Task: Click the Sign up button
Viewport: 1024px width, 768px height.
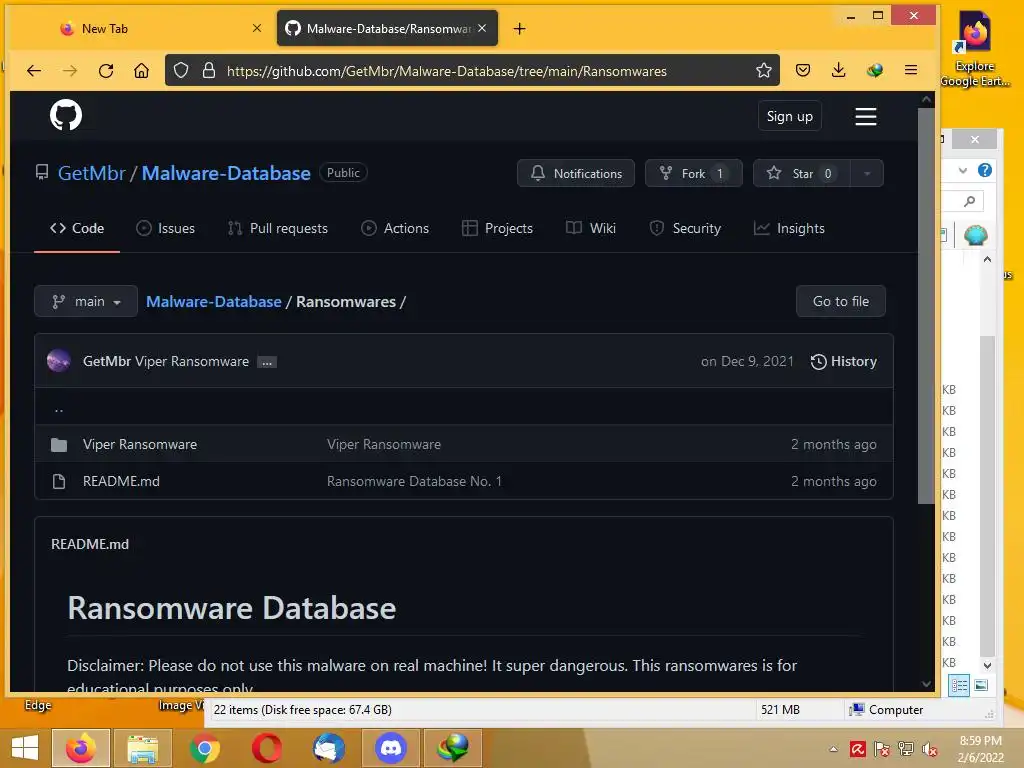Action: click(790, 116)
